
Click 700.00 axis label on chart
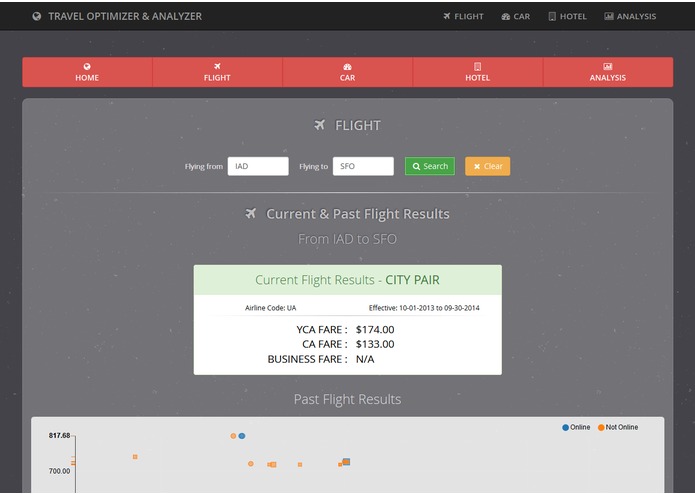(59, 471)
